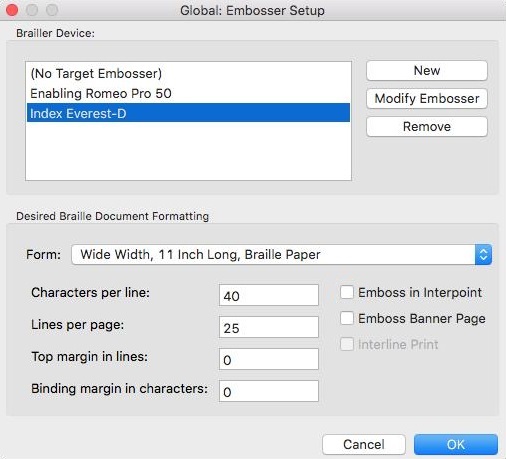Click the Characters per line field

point(269,295)
